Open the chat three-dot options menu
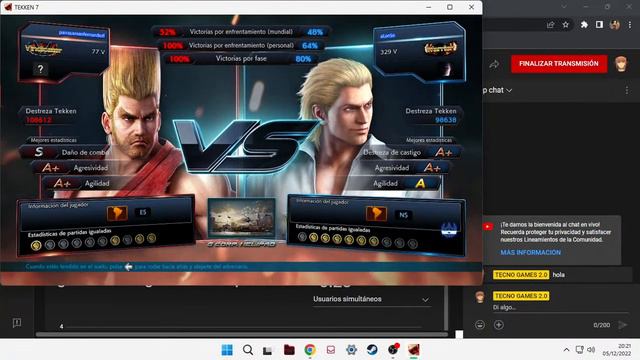Image resolution: width=640 pixels, height=360 pixels. 627,90
